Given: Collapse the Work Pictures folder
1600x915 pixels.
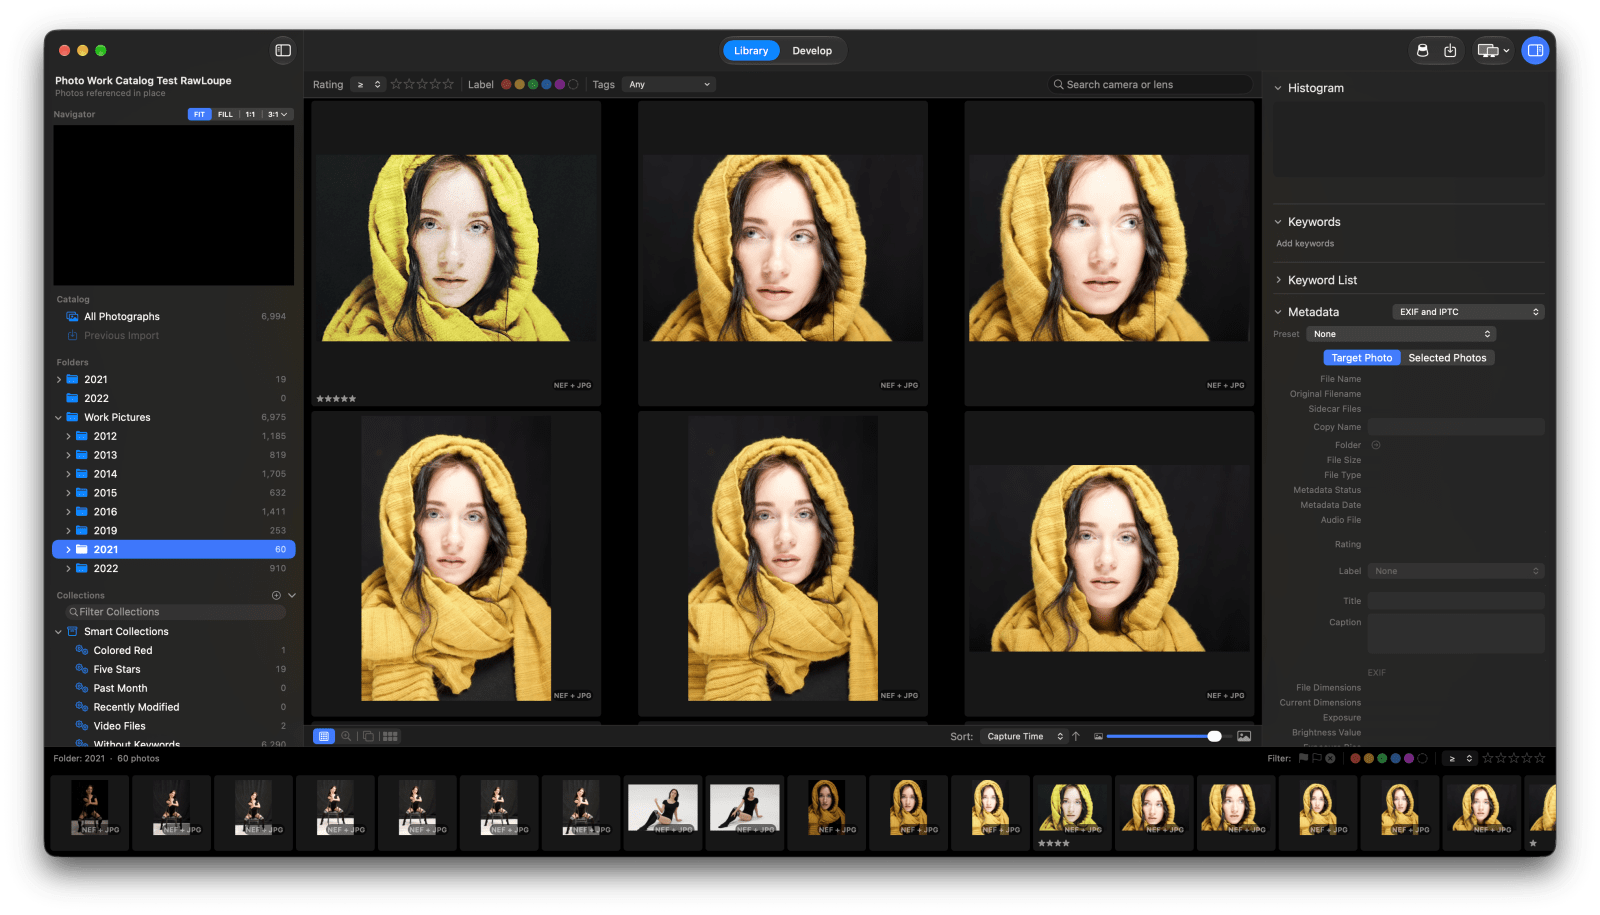Looking at the screenshot, I should [x=58, y=418].
